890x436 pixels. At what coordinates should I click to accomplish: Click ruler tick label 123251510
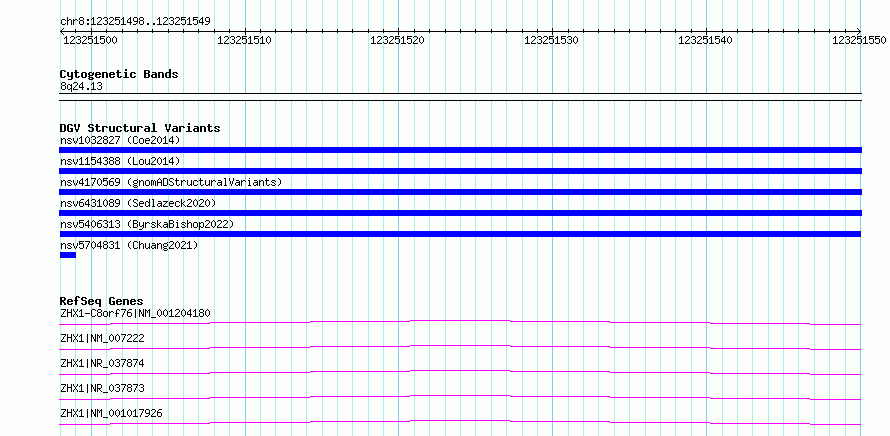[x=244, y=40]
